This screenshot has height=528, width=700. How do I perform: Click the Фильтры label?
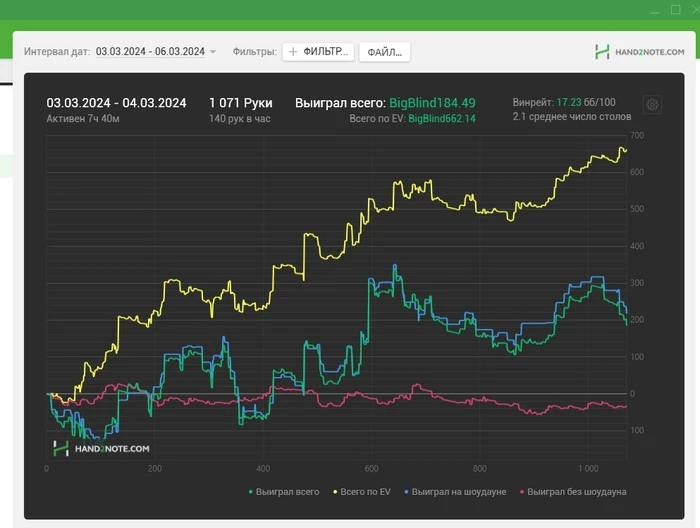pyautogui.click(x=254, y=52)
